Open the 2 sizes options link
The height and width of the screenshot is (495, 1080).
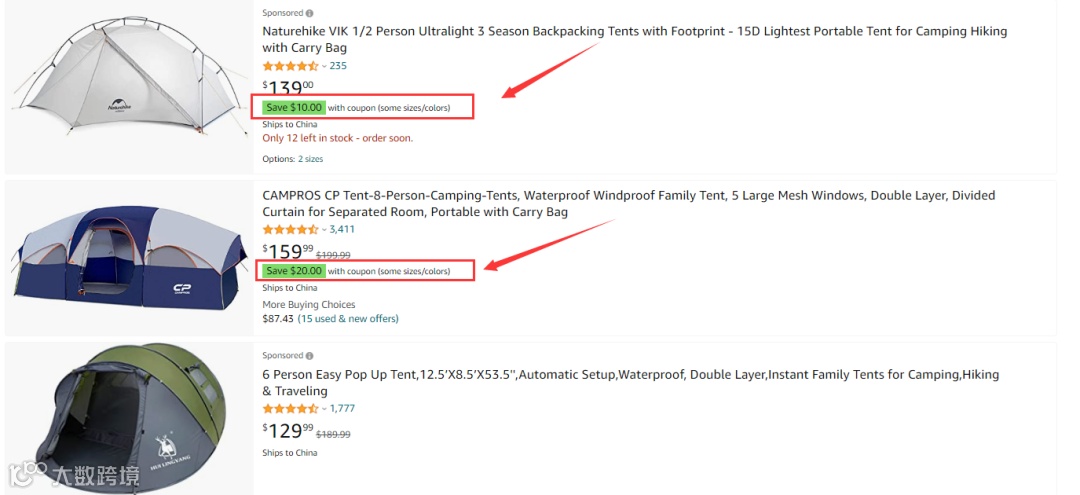point(310,159)
